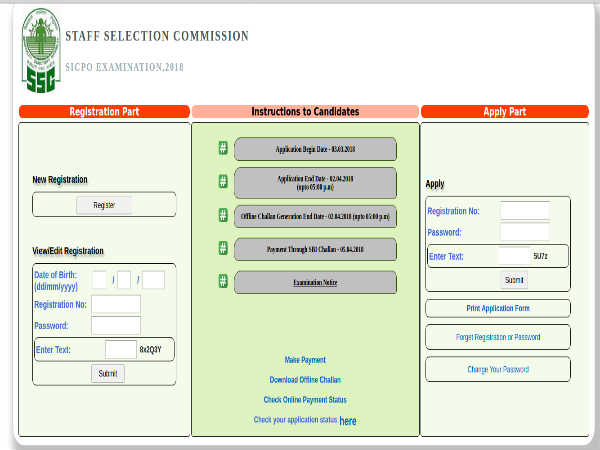Image resolution: width=600 pixels, height=450 pixels.
Task: Focus the Date of Birth month field
Action: point(124,280)
